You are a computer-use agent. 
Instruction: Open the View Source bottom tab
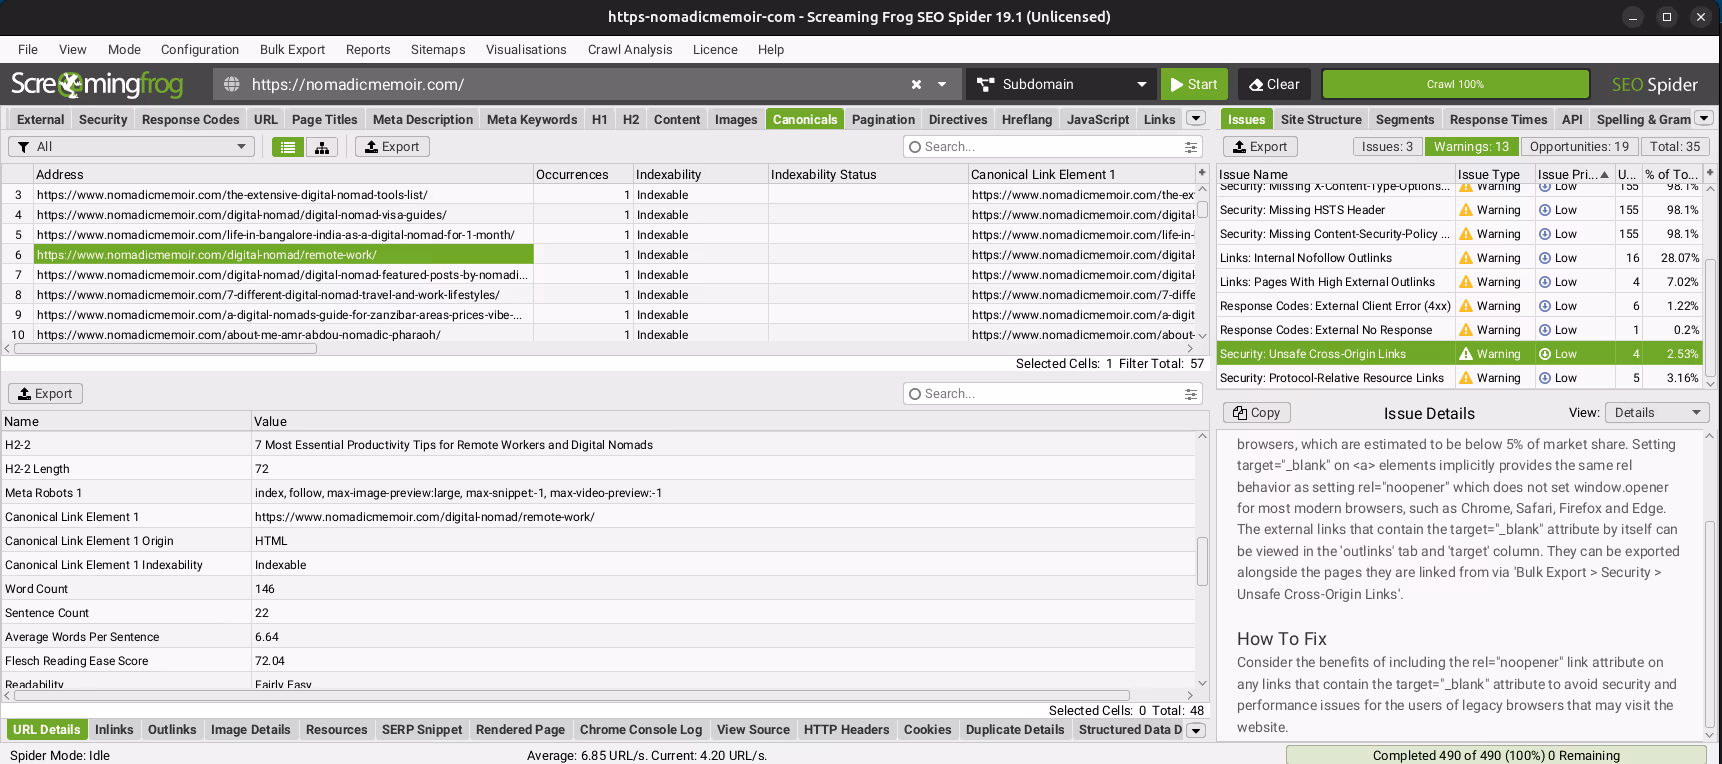click(753, 730)
